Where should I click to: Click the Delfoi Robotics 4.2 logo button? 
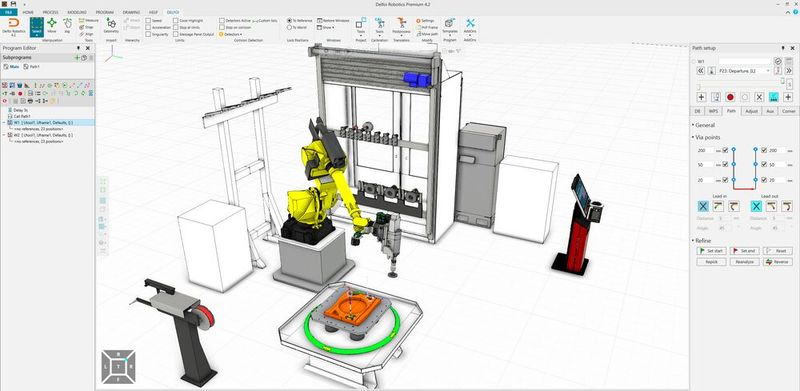[13, 27]
